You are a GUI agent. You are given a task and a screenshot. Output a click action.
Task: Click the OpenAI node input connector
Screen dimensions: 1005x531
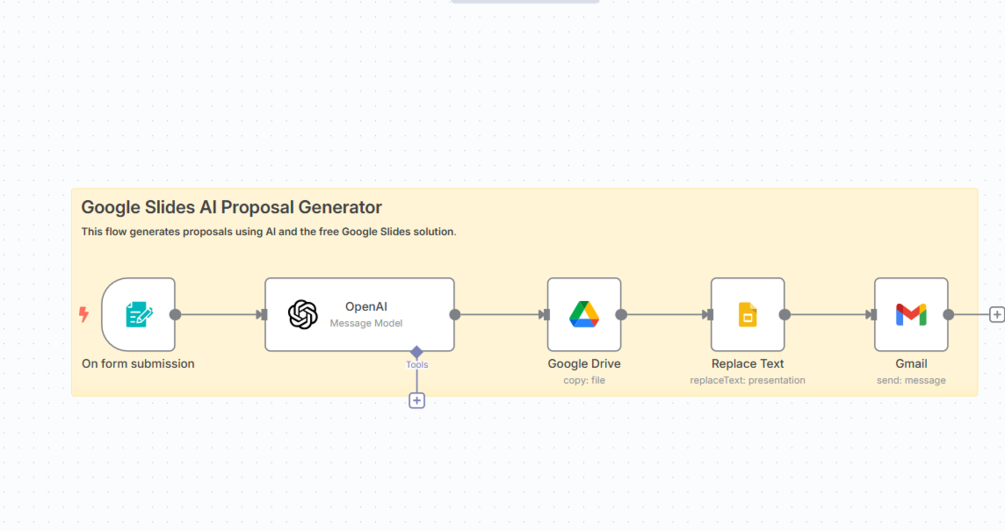pyautogui.click(x=262, y=314)
